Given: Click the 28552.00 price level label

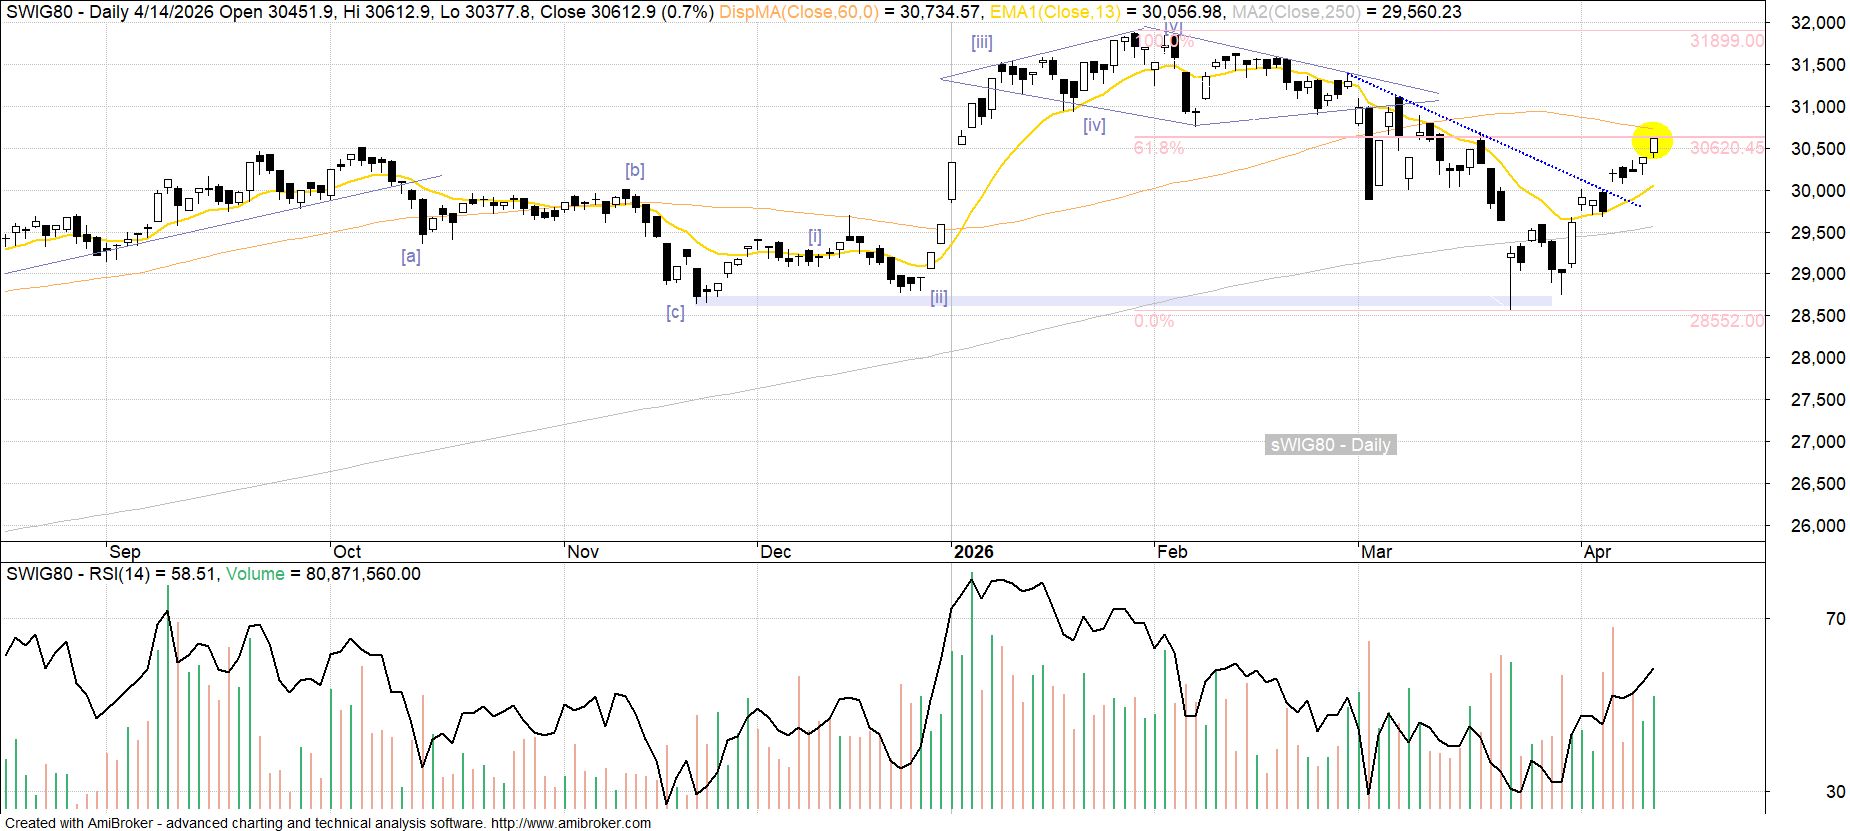Looking at the screenshot, I should click(x=1727, y=321).
